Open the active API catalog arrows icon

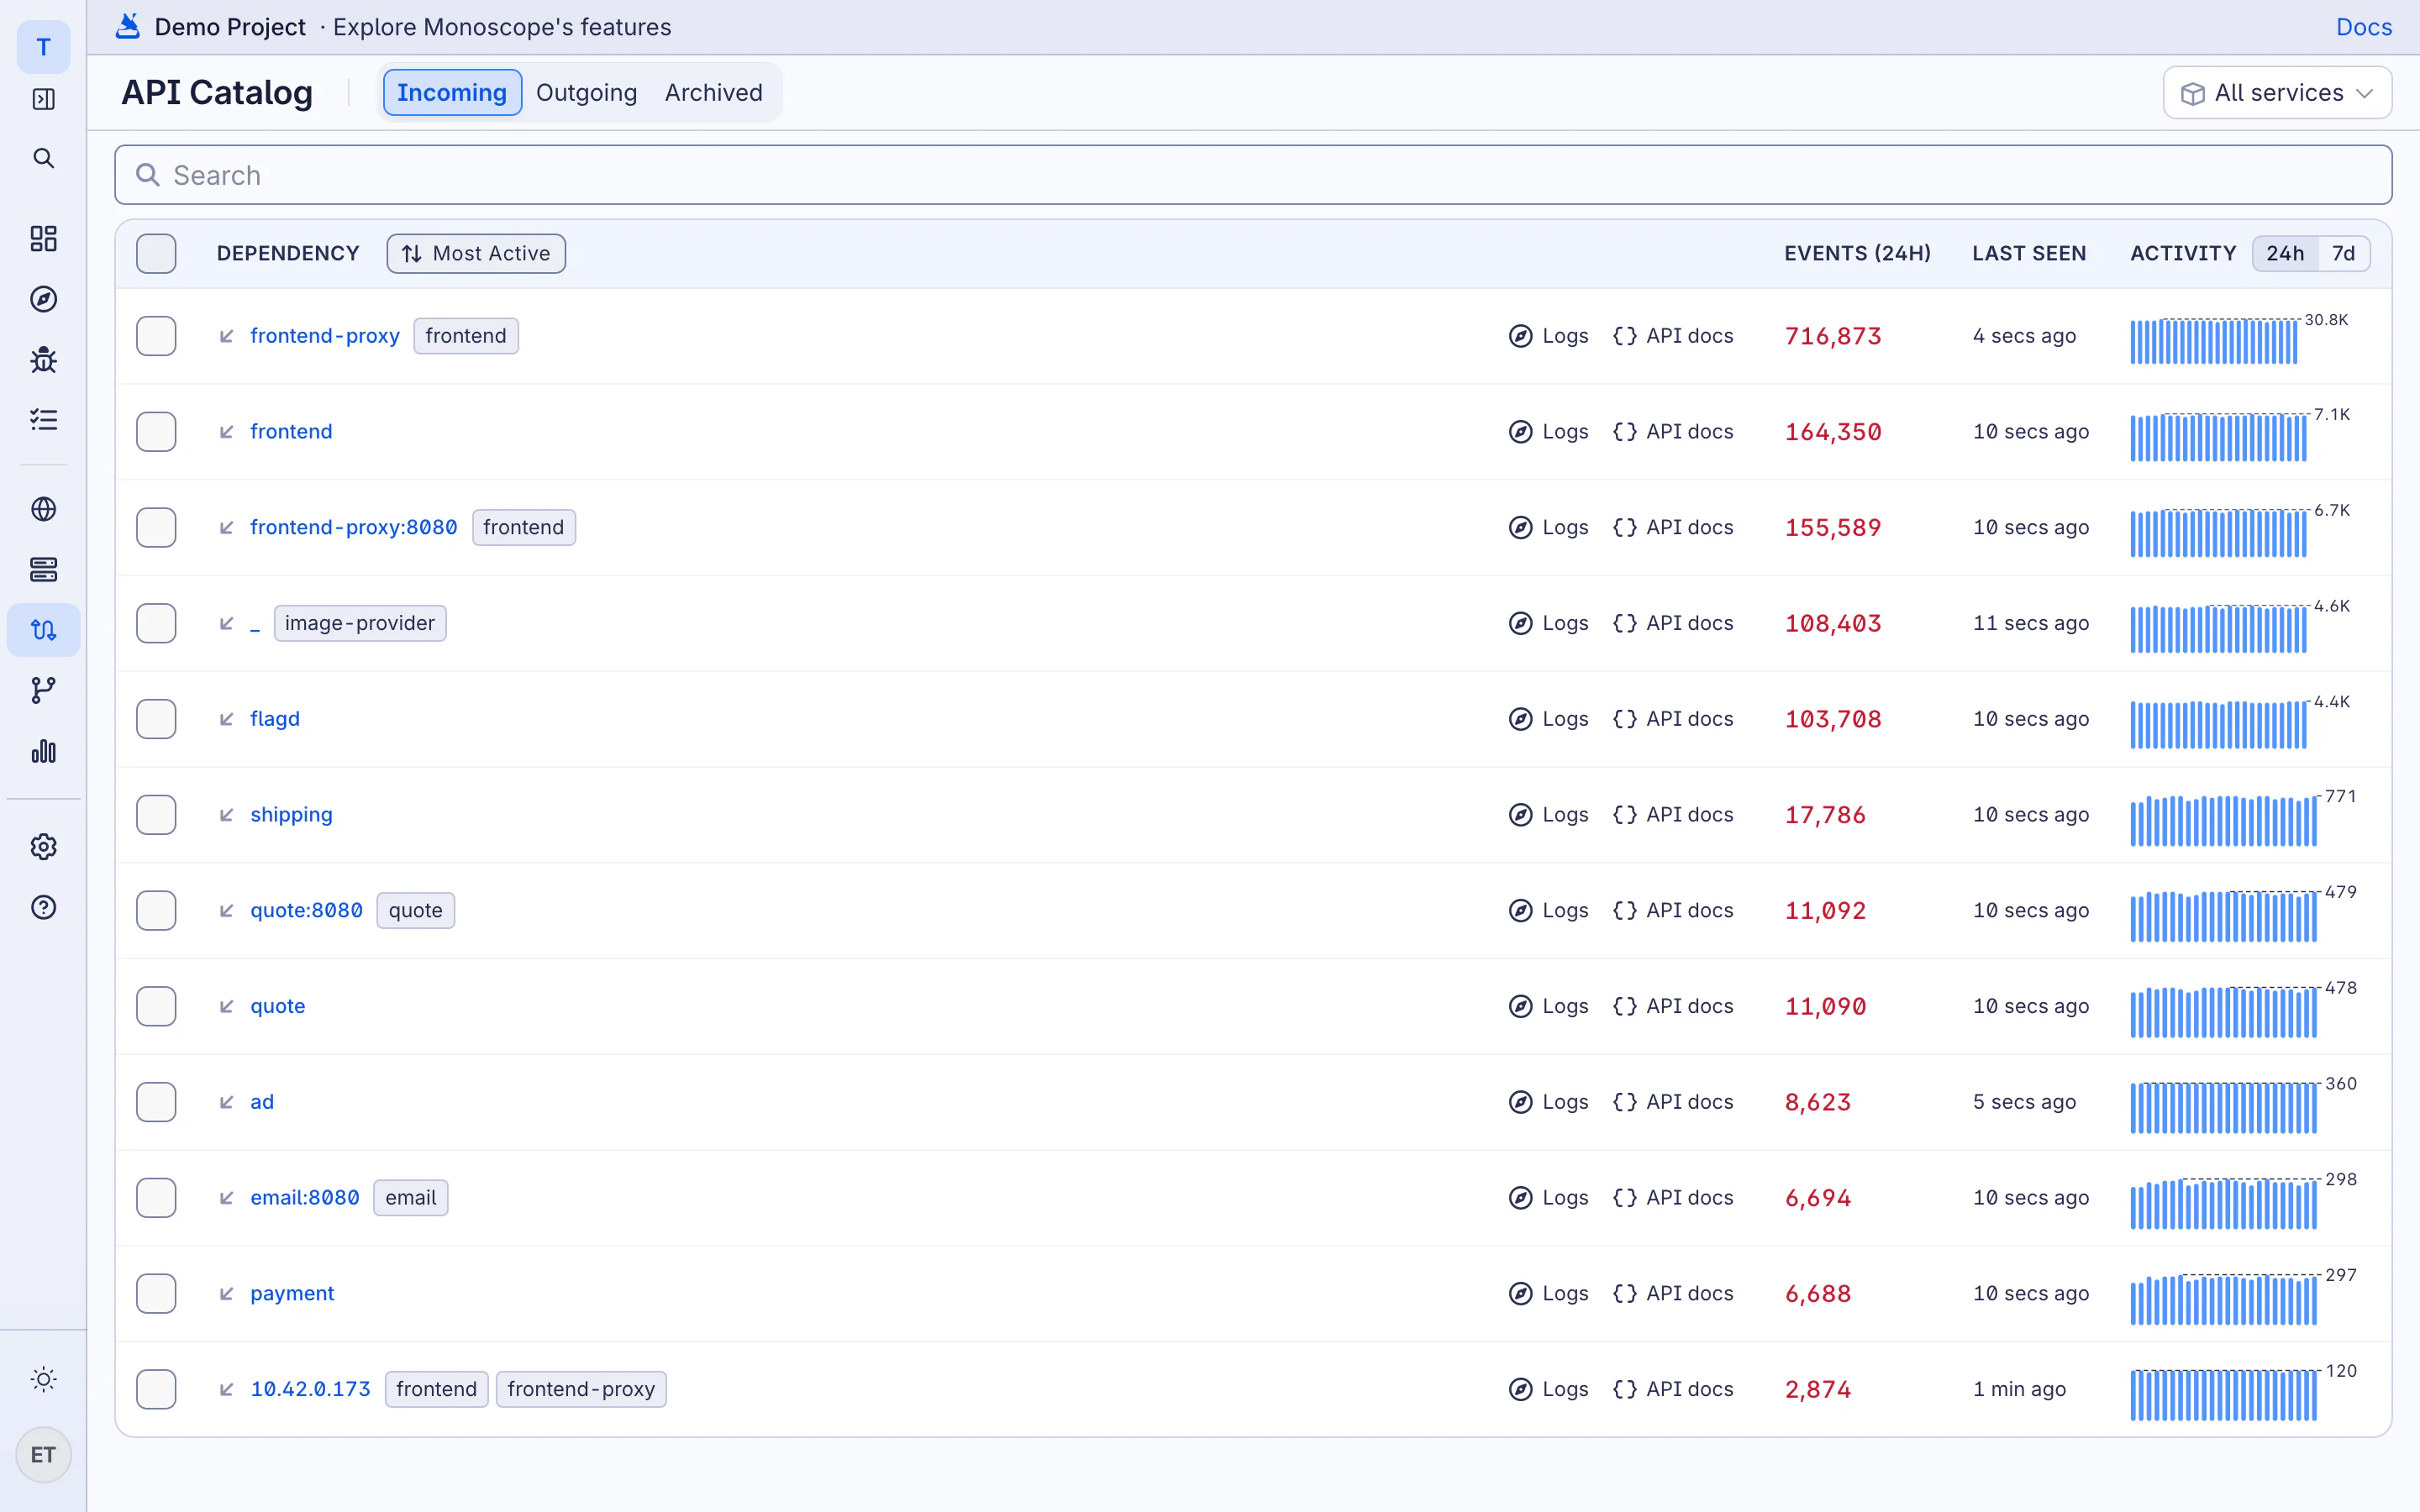[x=43, y=630]
